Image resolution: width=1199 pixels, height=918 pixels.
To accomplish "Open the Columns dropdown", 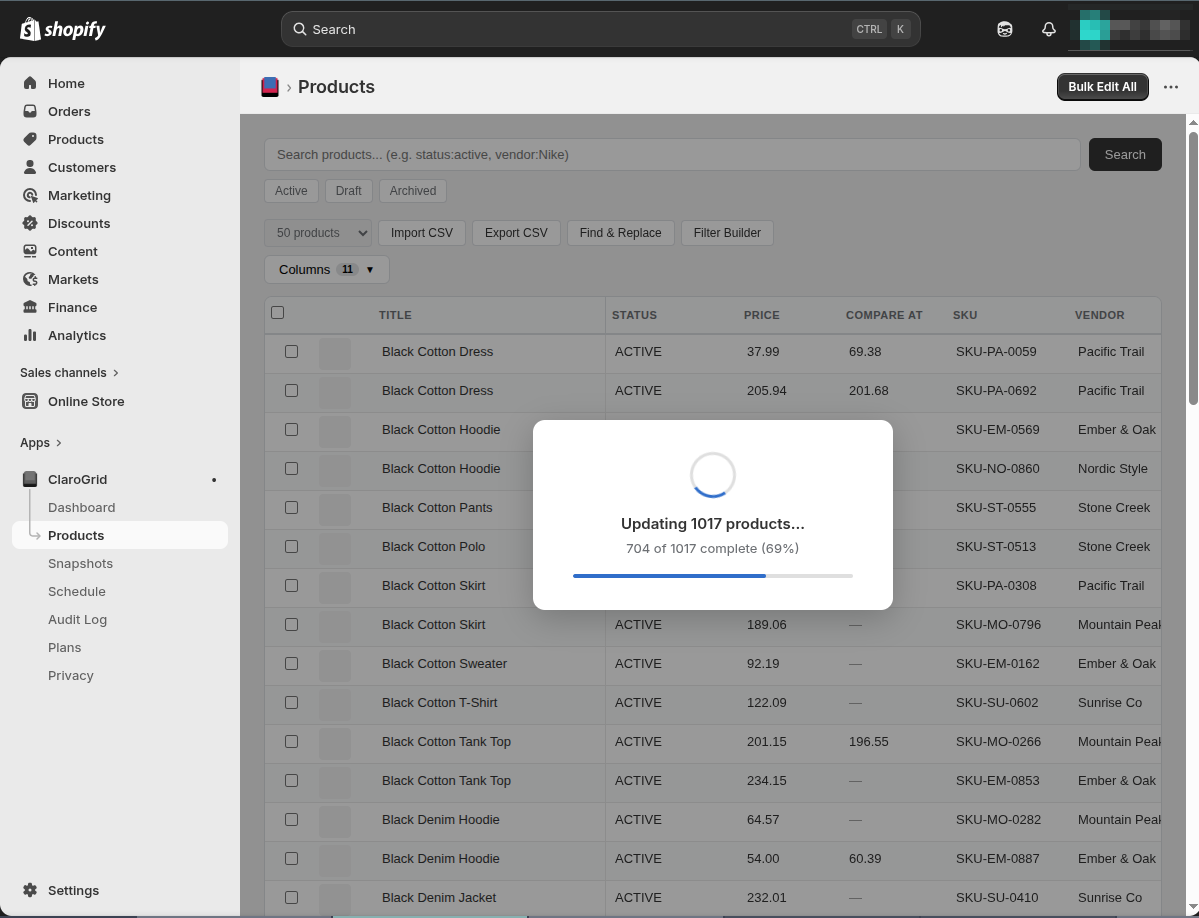I will coord(326,269).
